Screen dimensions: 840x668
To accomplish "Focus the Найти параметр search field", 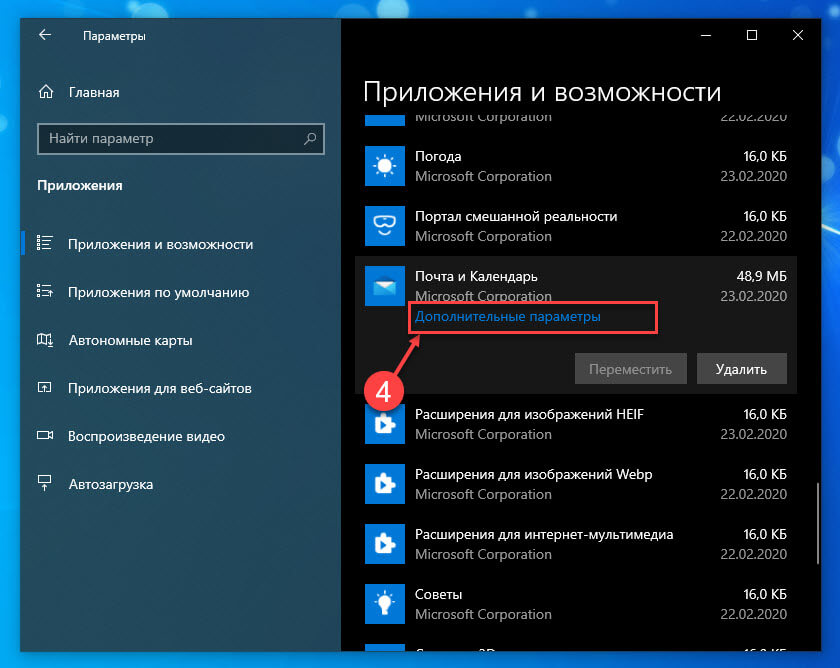I will [x=181, y=139].
